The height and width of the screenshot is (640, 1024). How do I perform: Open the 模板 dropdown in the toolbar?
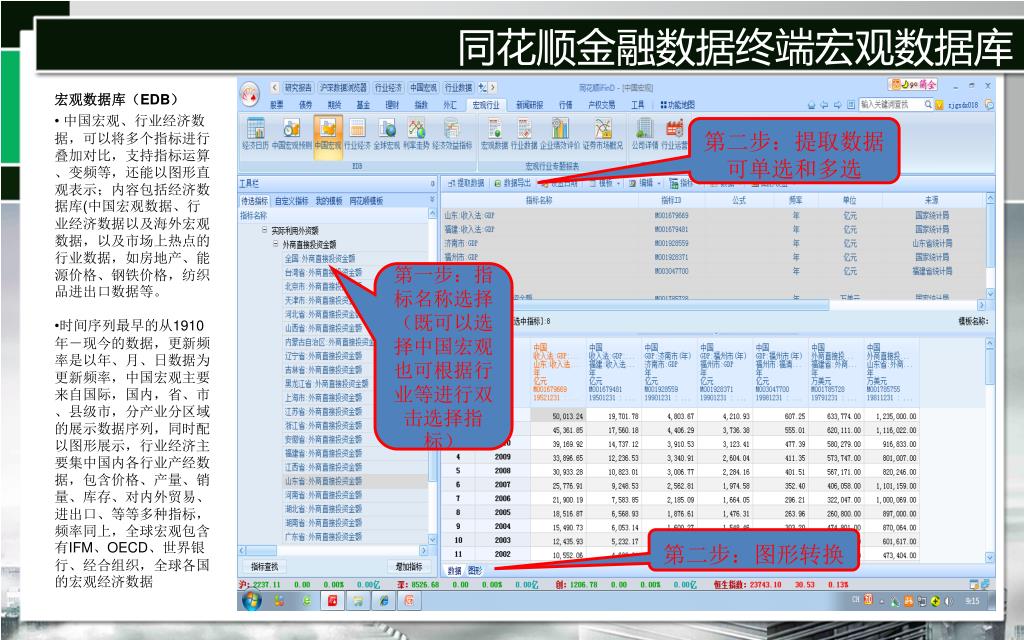pyautogui.click(x=604, y=184)
